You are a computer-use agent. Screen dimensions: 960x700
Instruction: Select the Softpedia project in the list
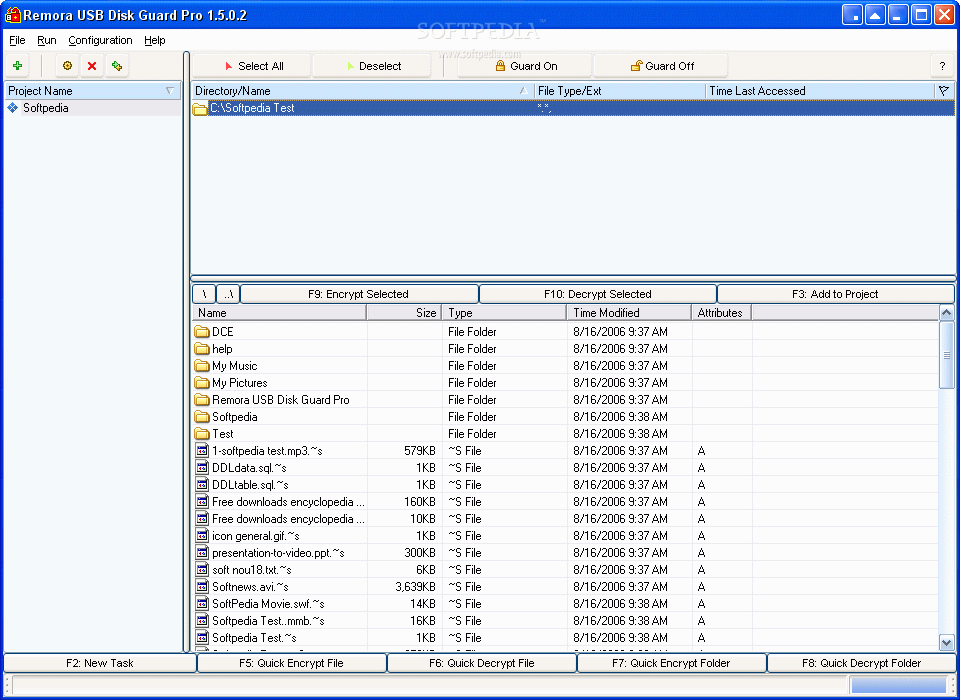tap(92, 108)
